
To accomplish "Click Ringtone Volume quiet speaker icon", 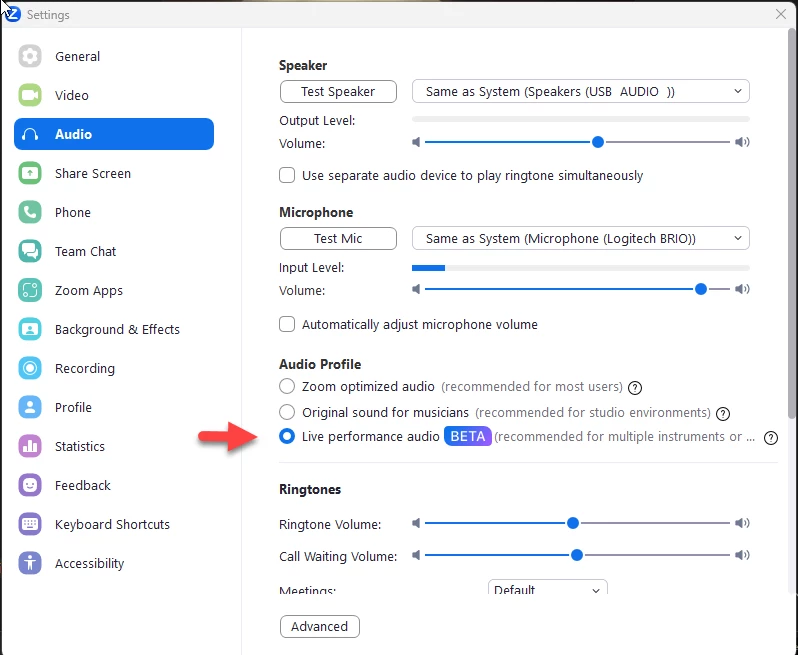I will coord(416,523).
